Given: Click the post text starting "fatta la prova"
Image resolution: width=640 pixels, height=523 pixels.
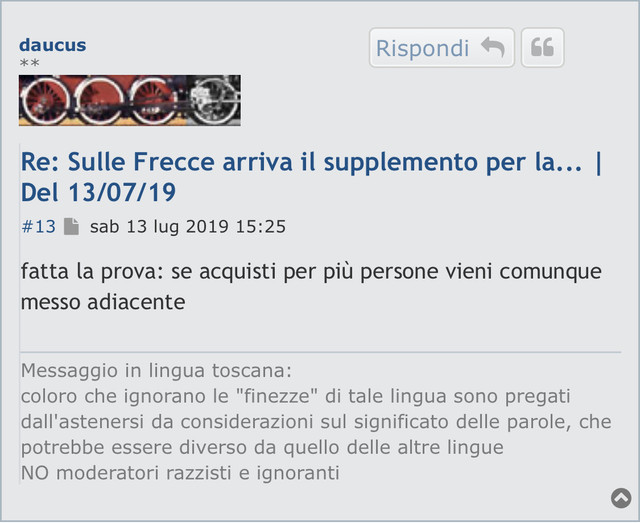Looking at the screenshot, I should click(311, 287).
